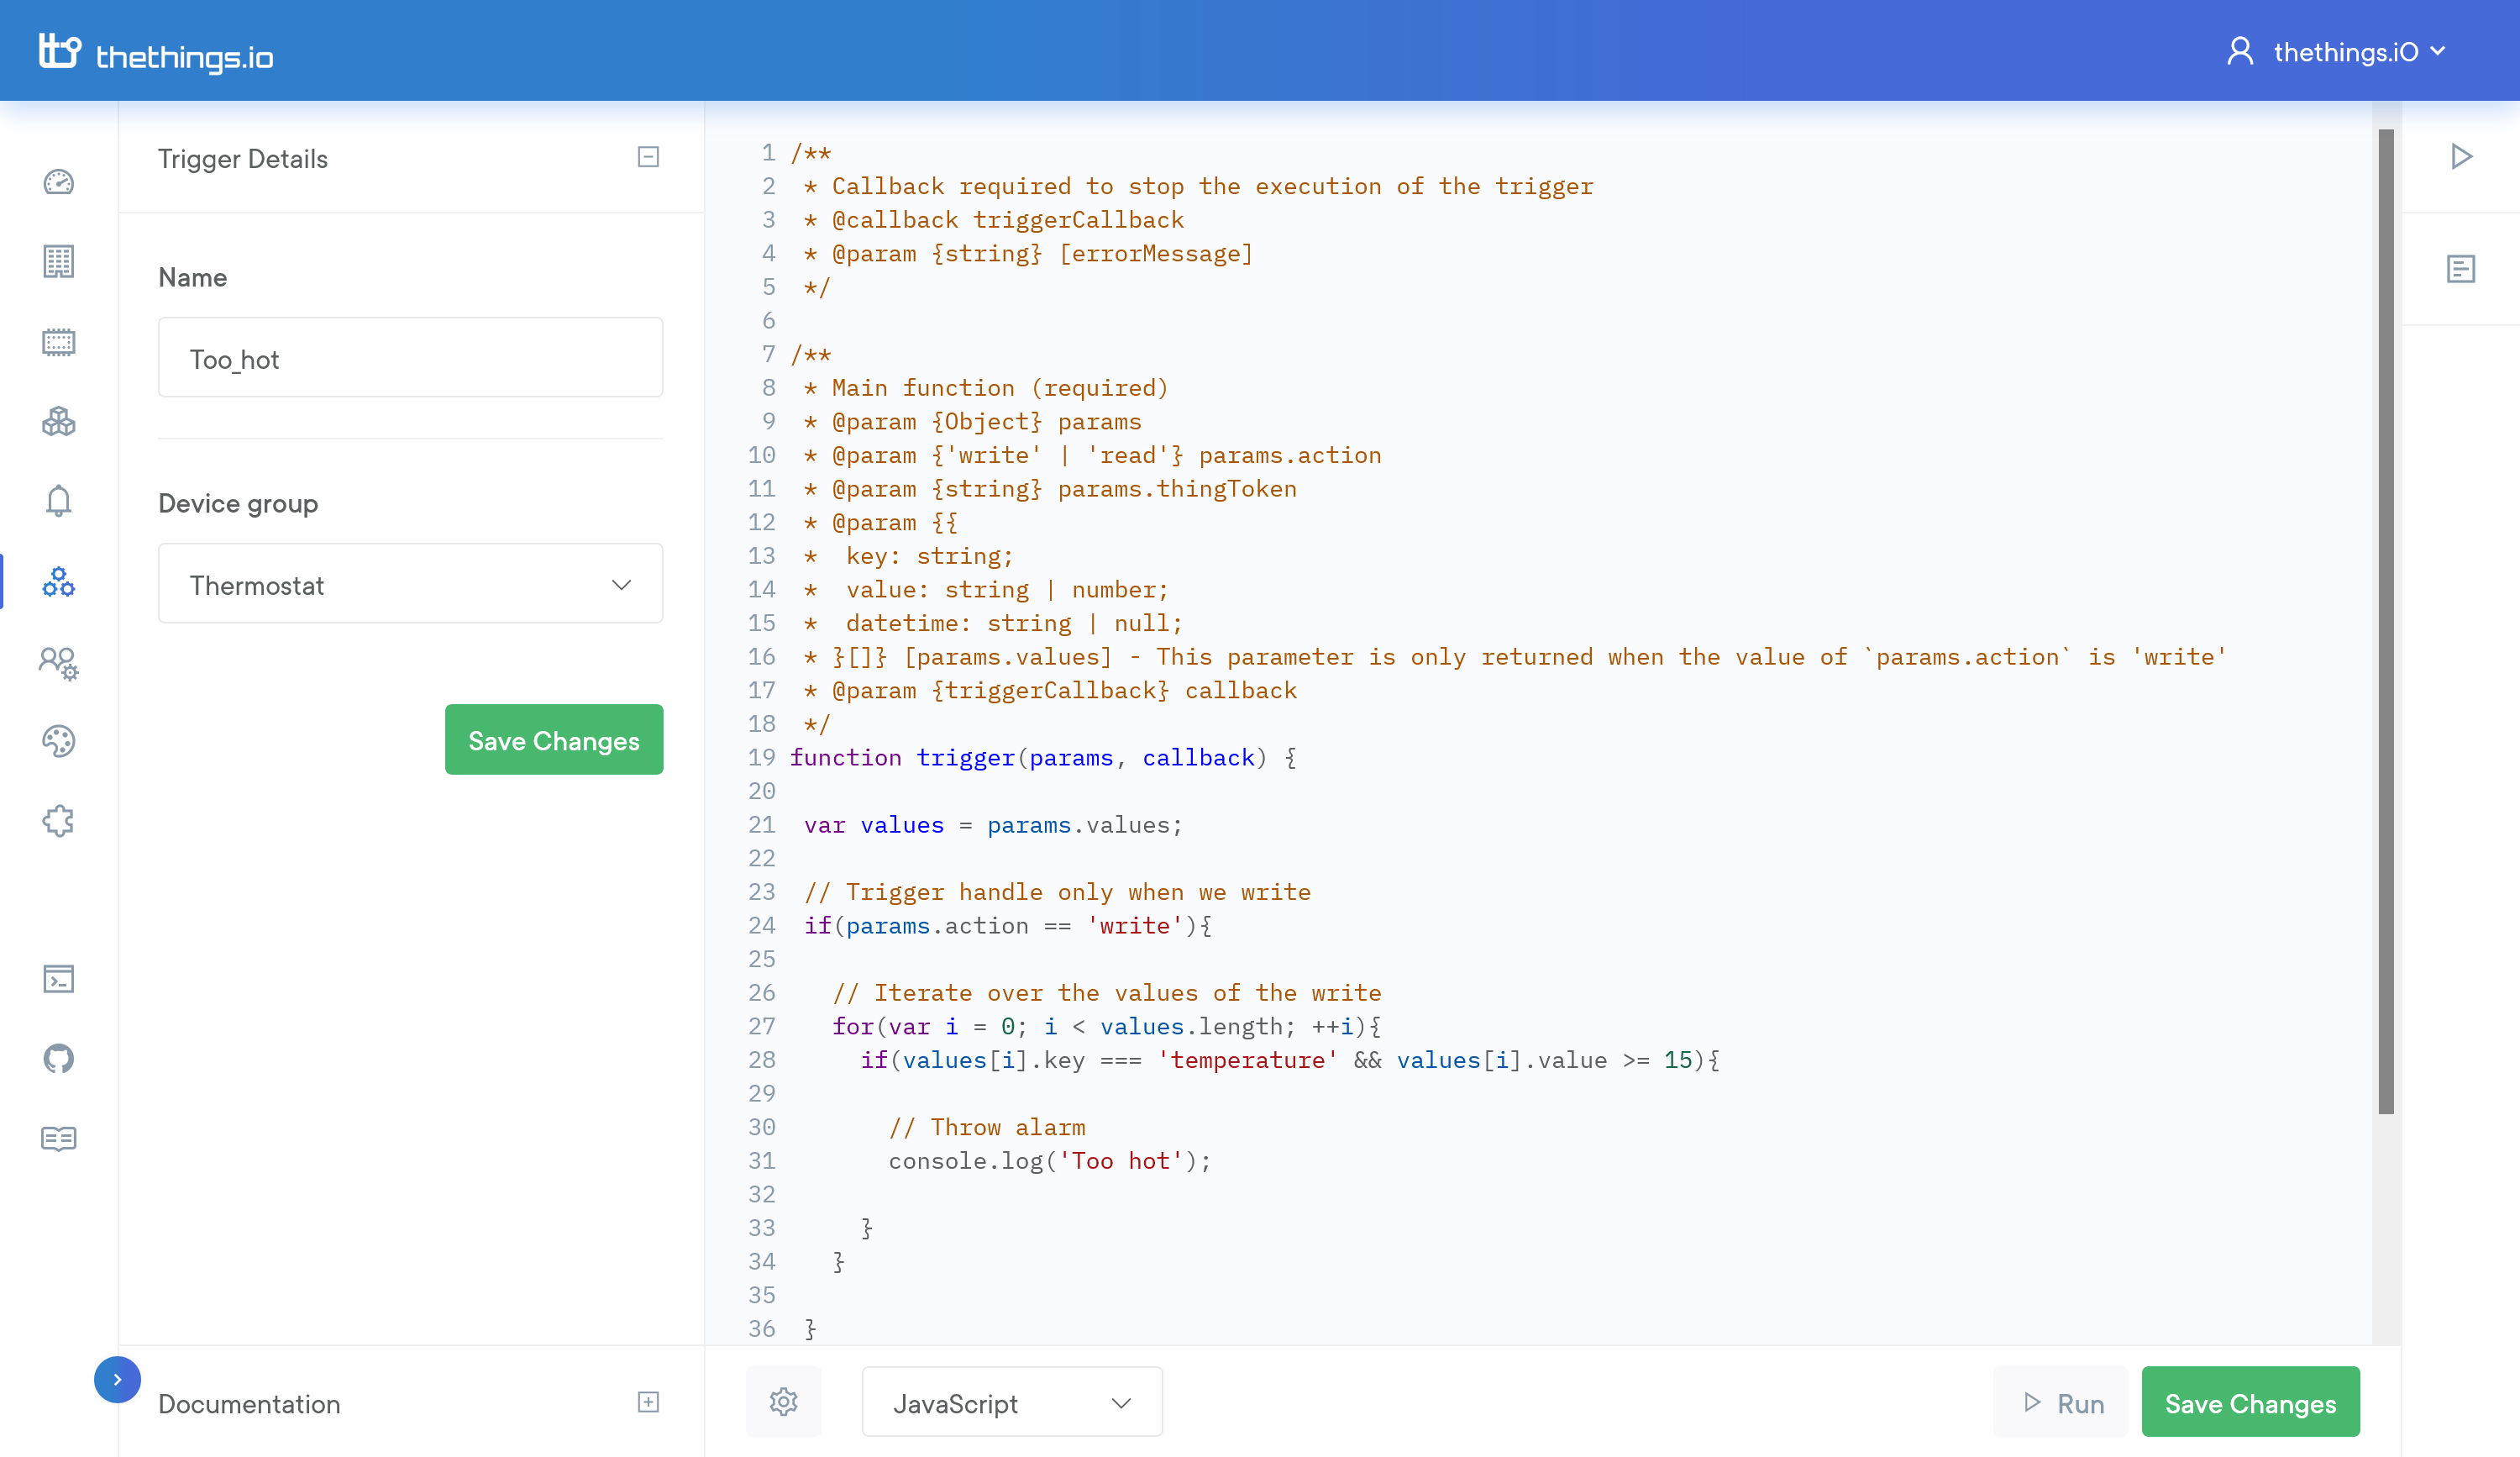Click the Run button to execute trigger
This screenshot has height=1457, width=2520.
pyautogui.click(x=2064, y=1403)
